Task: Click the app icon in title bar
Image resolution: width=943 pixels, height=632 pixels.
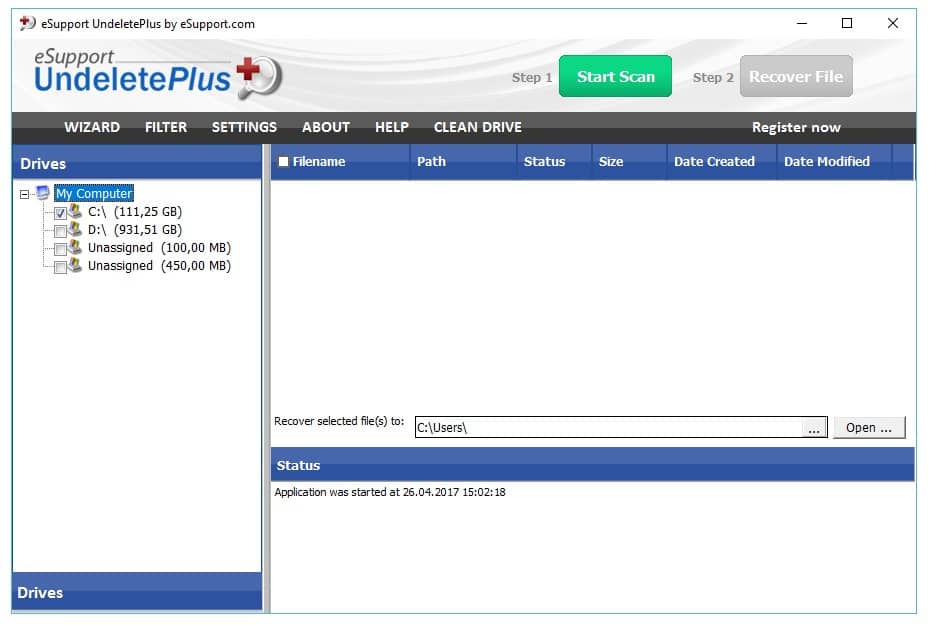Action: point(27,23)
